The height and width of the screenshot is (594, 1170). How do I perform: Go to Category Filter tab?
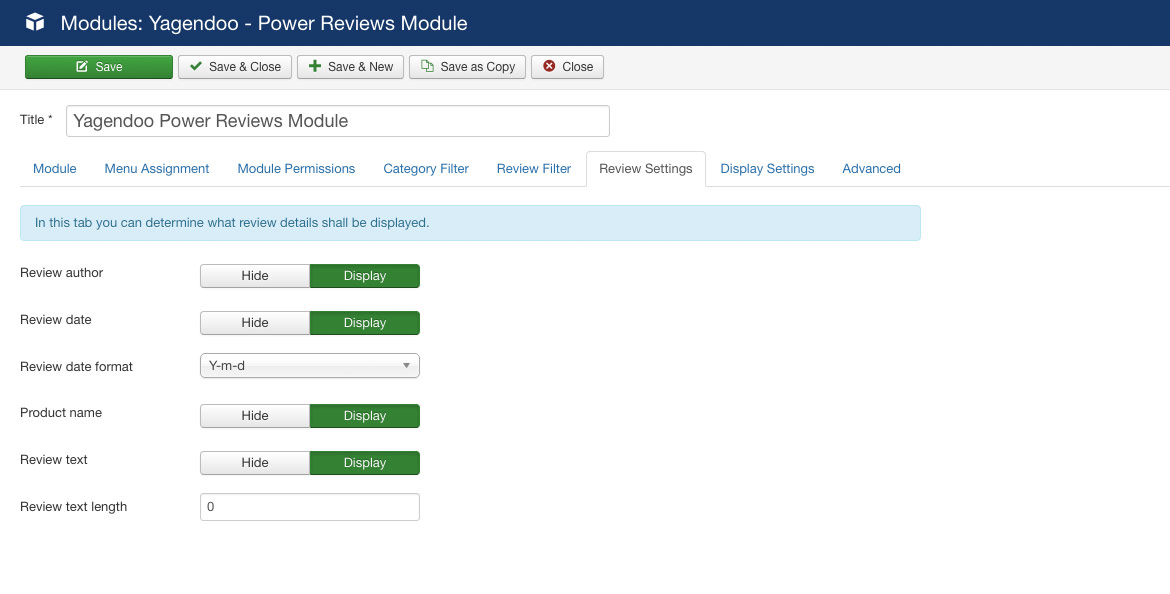[426, 169]
